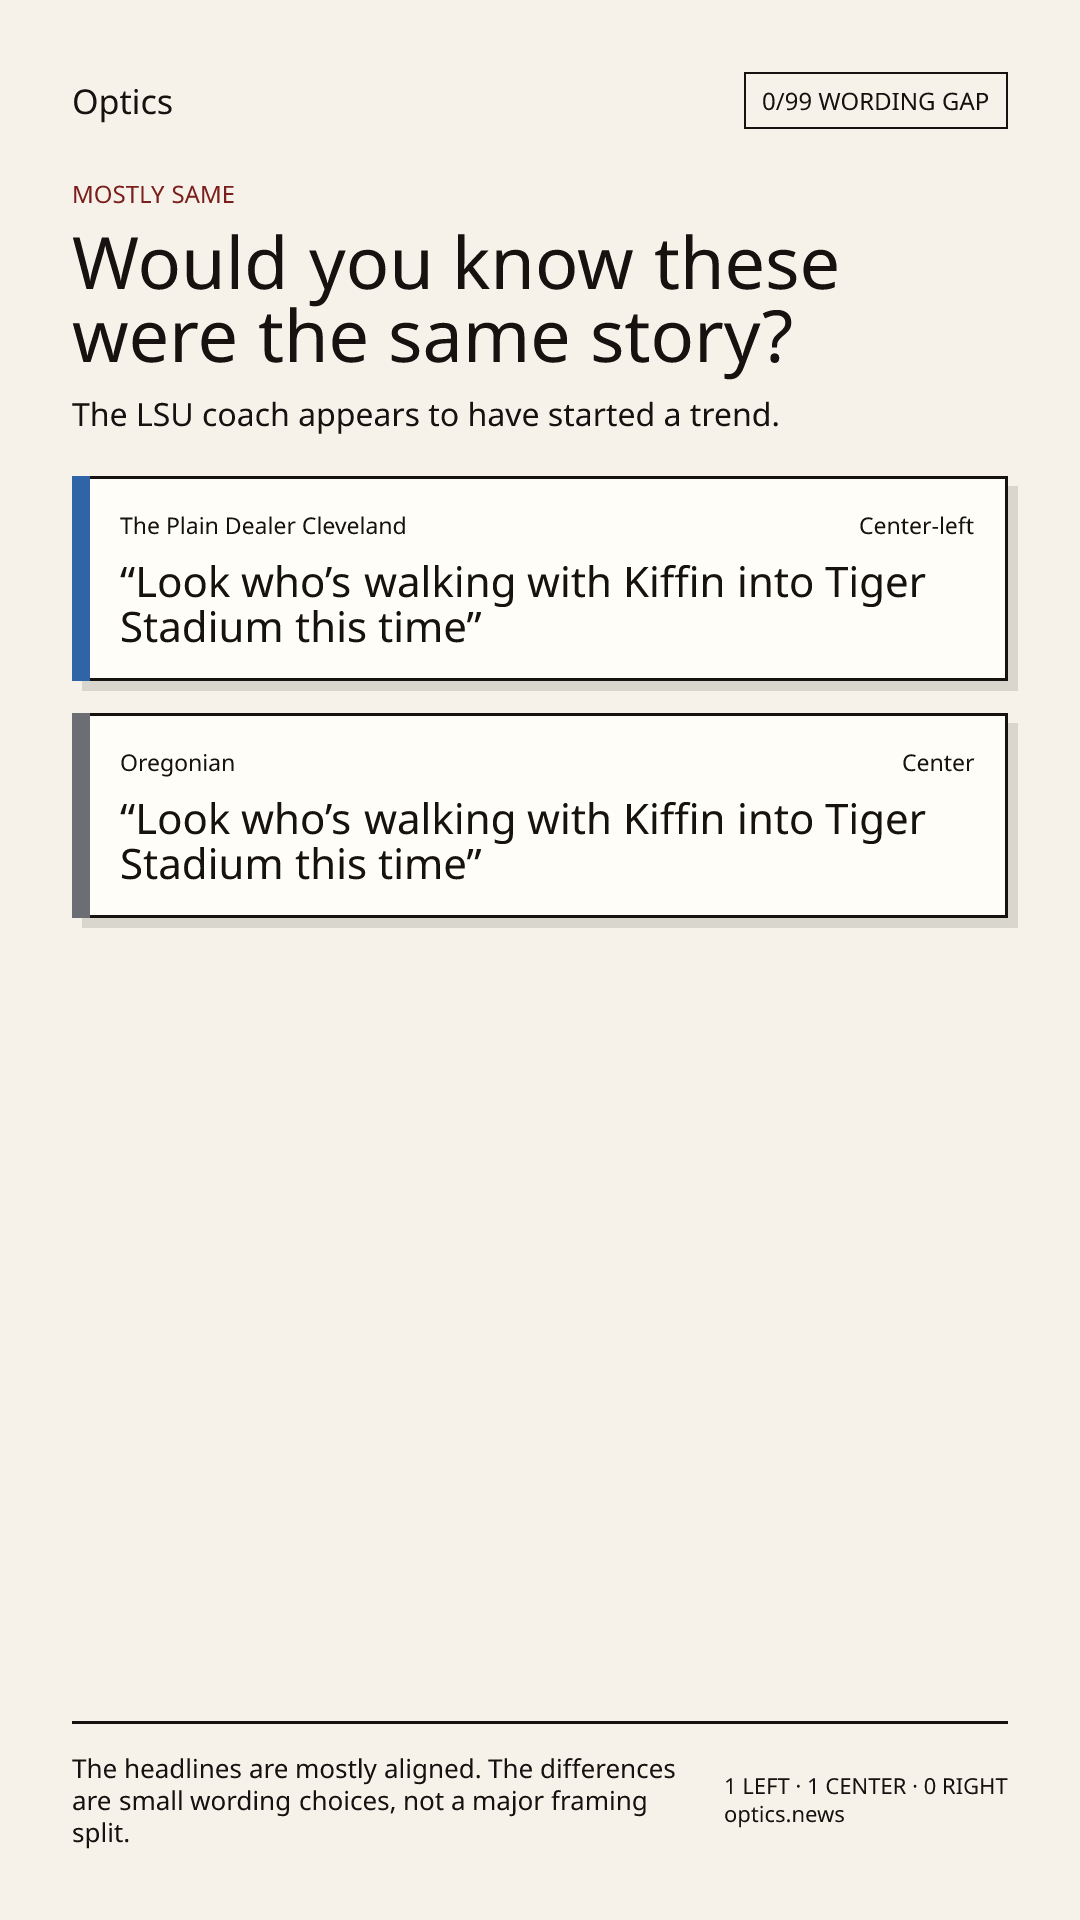Click the 0/99 WORDING GAP badge
The height and width of the screenshot is (1920, 1080).
click(x=875, y=101)
